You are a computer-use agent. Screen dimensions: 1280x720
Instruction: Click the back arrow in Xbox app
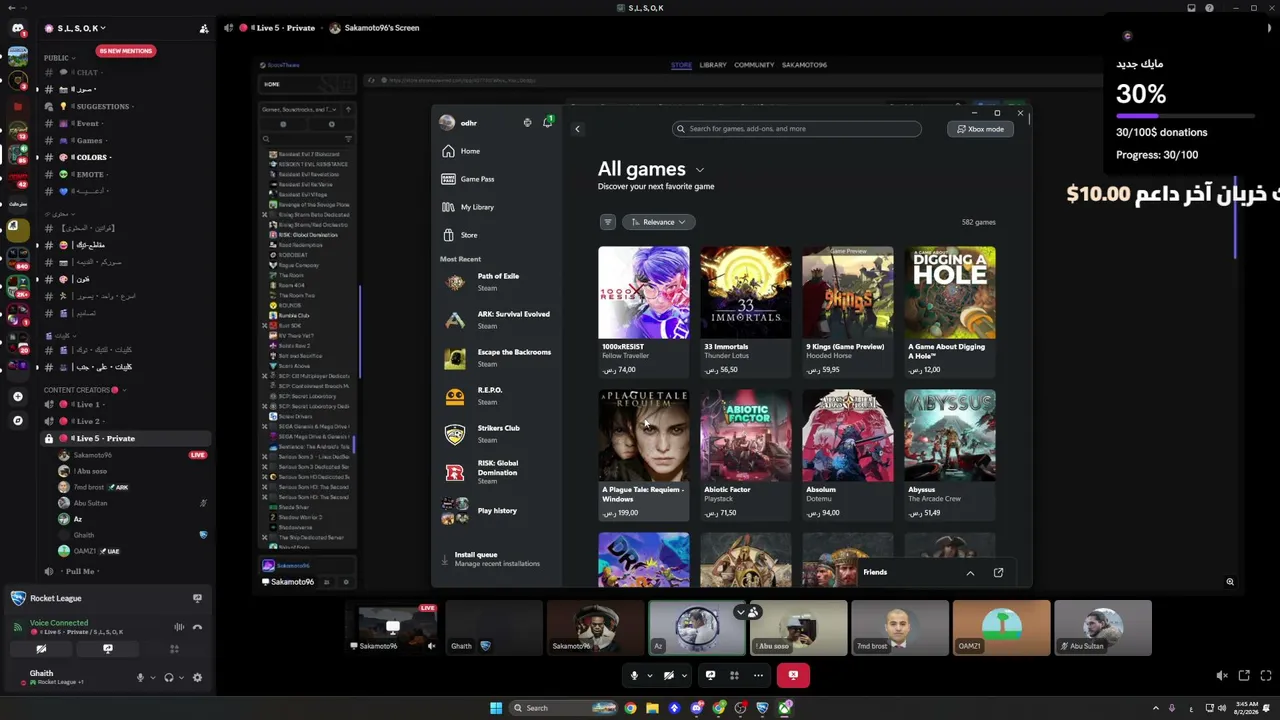tap(577, 129)
